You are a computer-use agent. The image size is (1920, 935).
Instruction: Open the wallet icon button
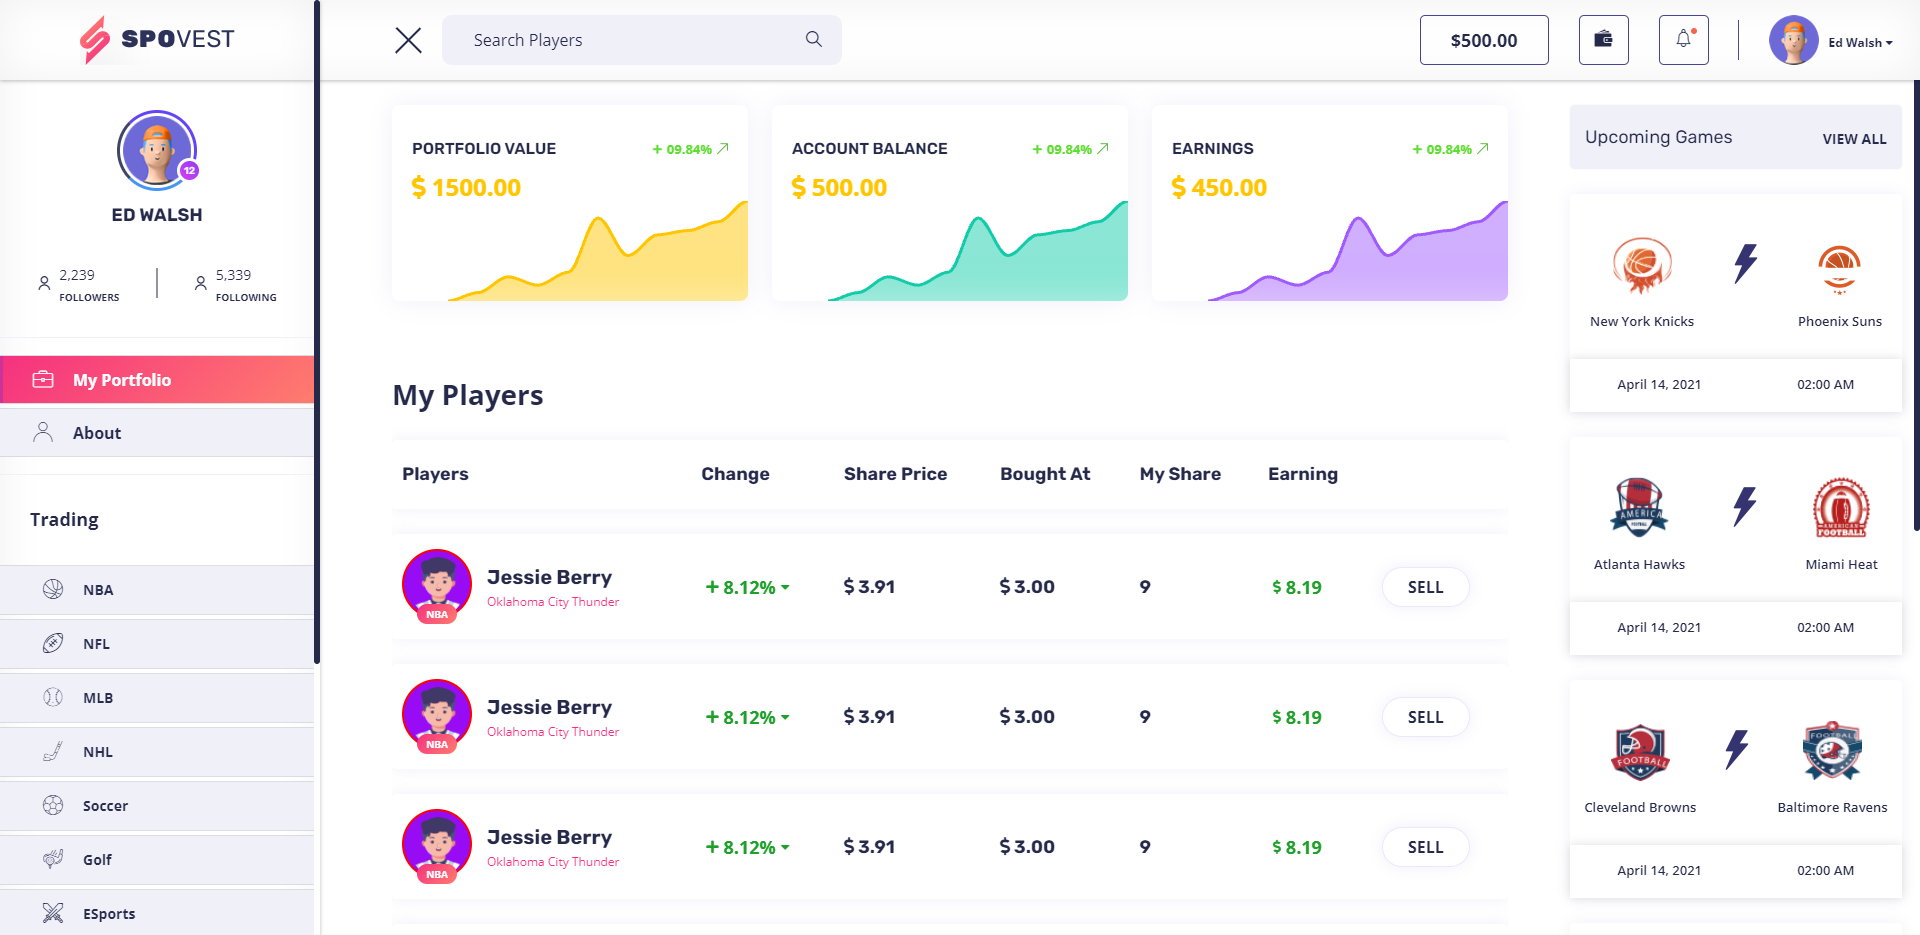pos(1604,40)
